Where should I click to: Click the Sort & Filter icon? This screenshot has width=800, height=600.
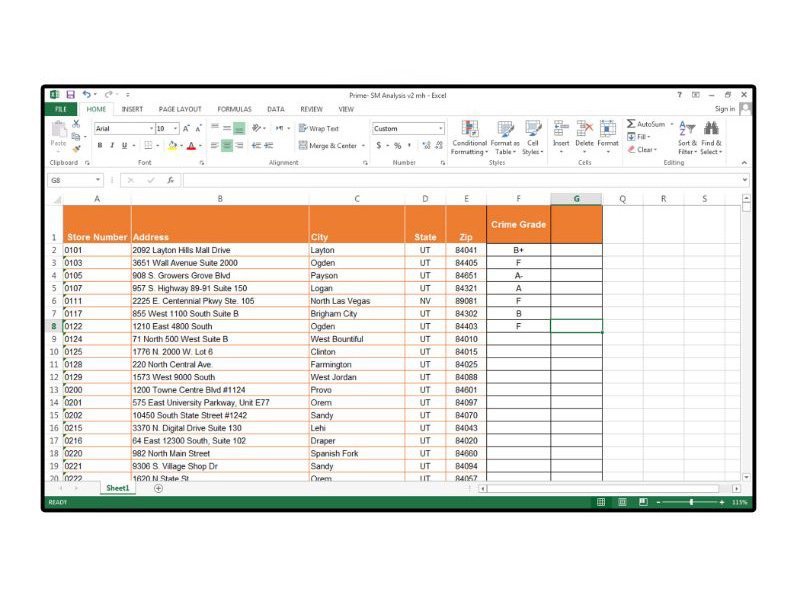687,134
